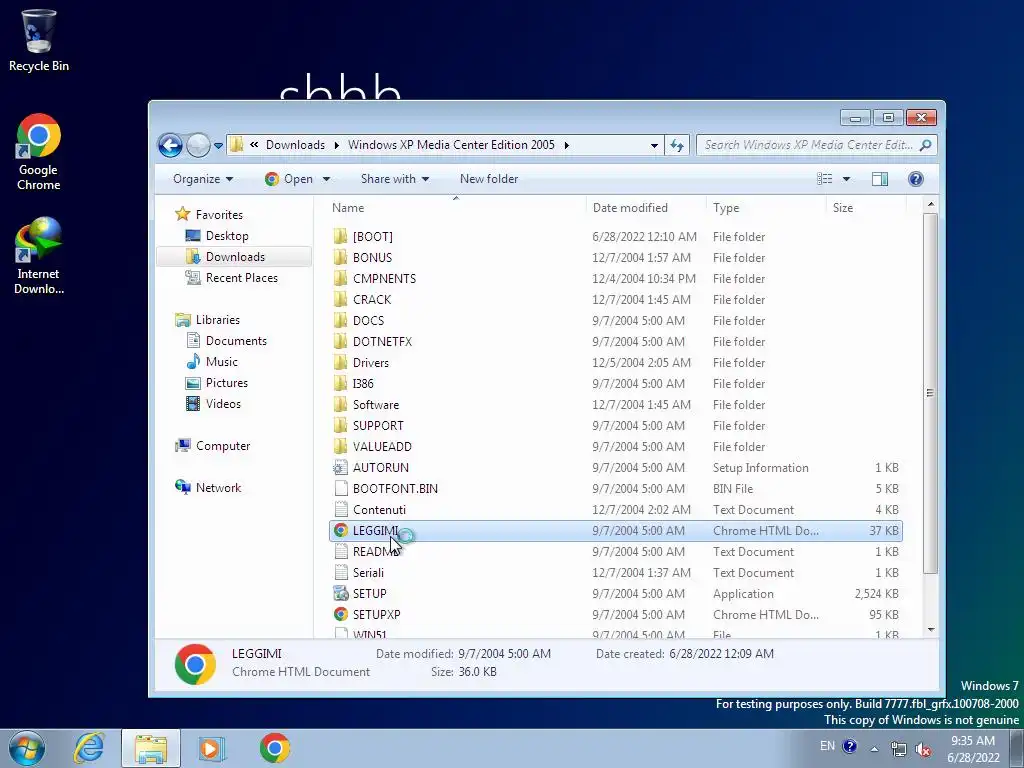The width and height of the screenshot is (1024, 768).
Task: Click the muted volume tray icon
Action: pos(923,749)
